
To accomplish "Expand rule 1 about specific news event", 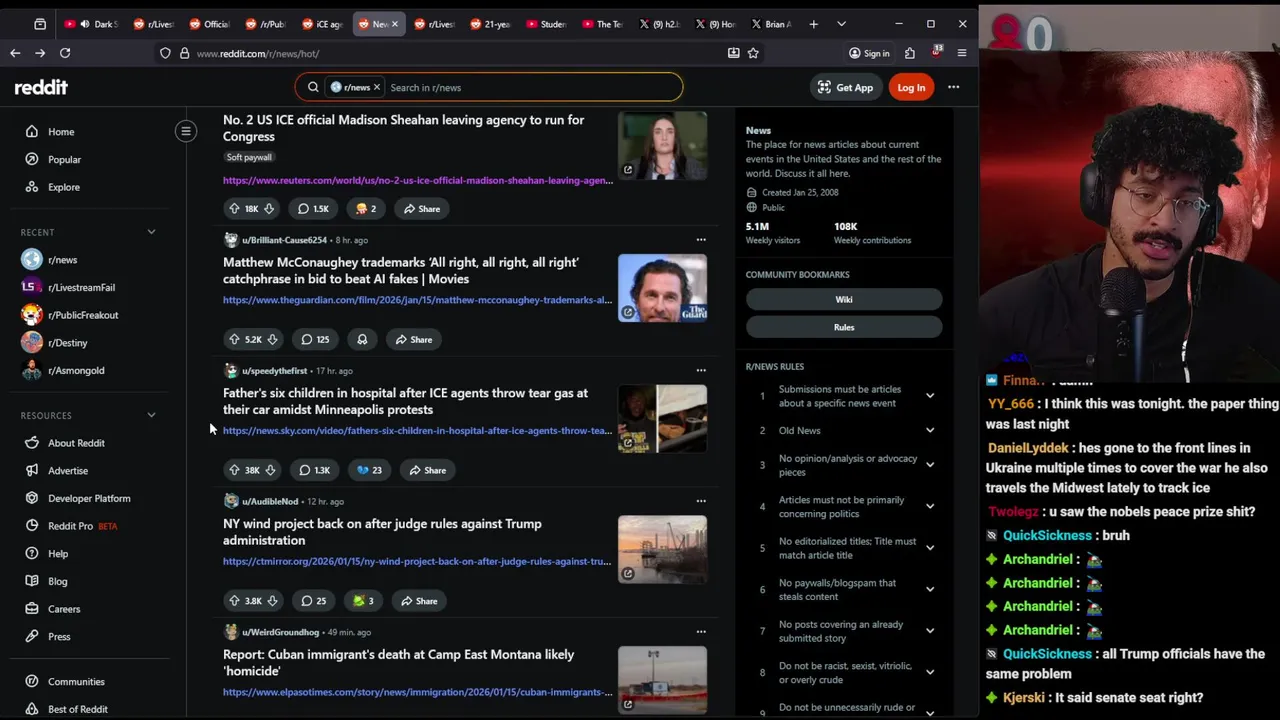I will point(929,396).
